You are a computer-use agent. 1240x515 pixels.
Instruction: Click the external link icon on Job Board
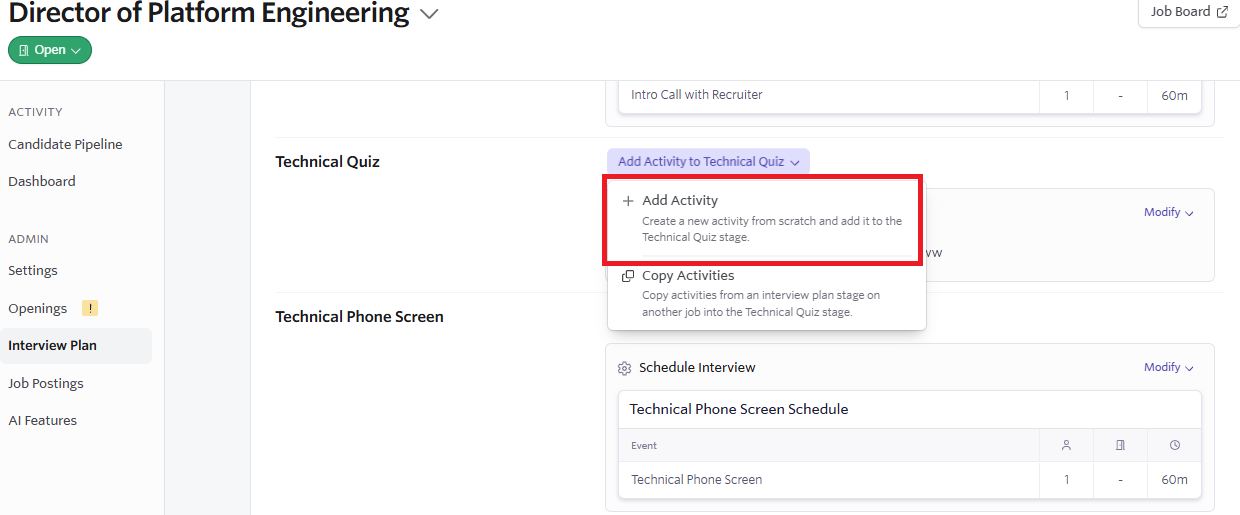pyautogui.click(x=1222, y=12)
